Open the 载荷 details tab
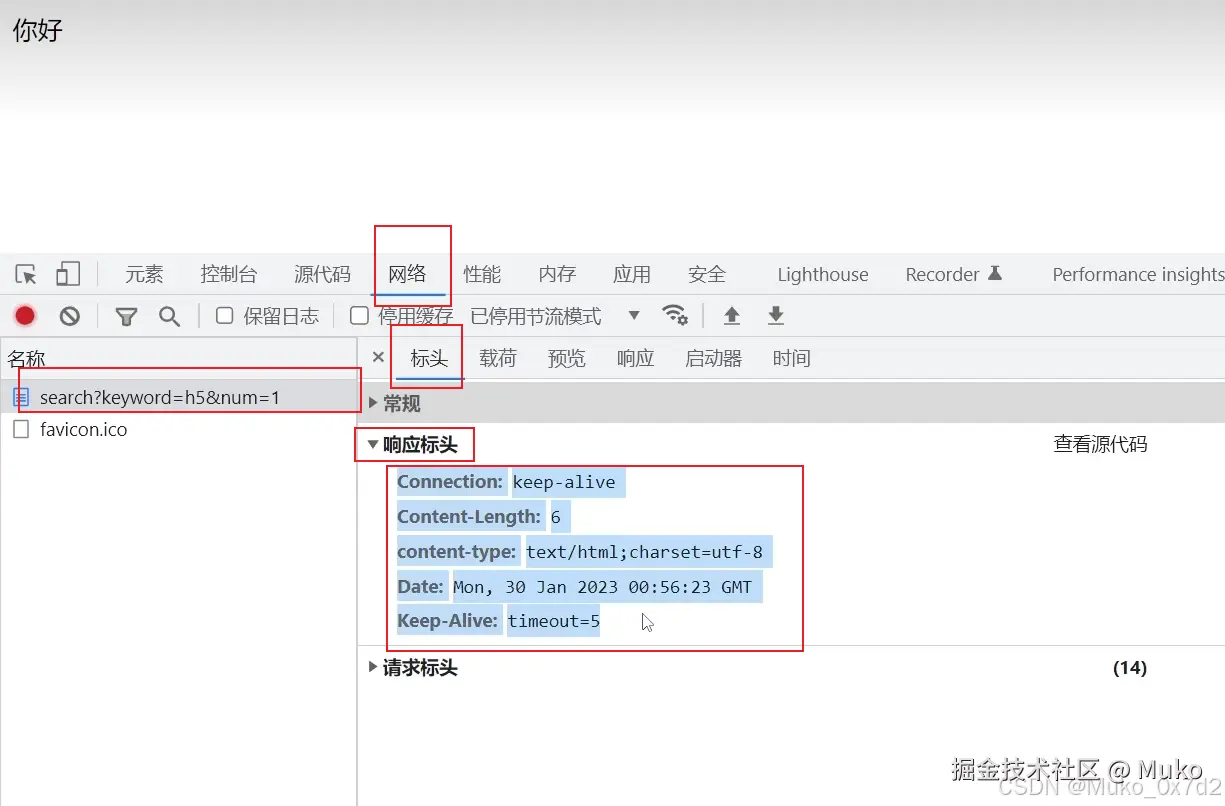Screen dimensions: 1225x806 tap(498, 358)
